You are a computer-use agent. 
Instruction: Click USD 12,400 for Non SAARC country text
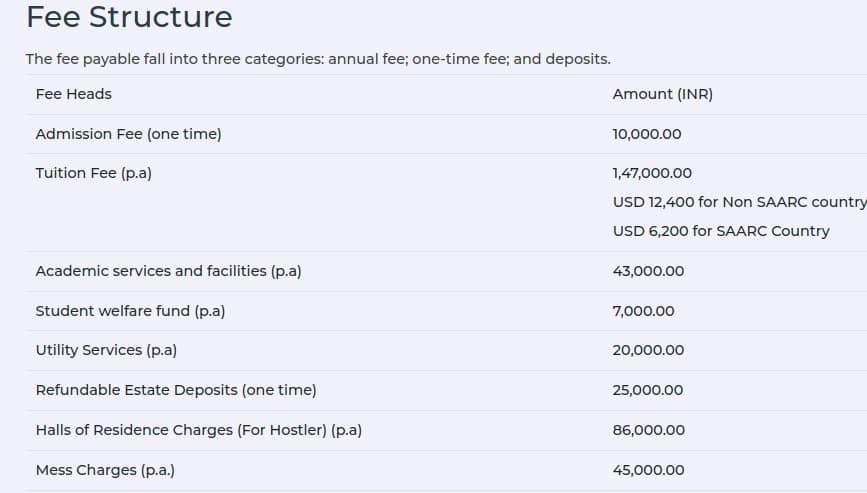click(x=740, y=202)
